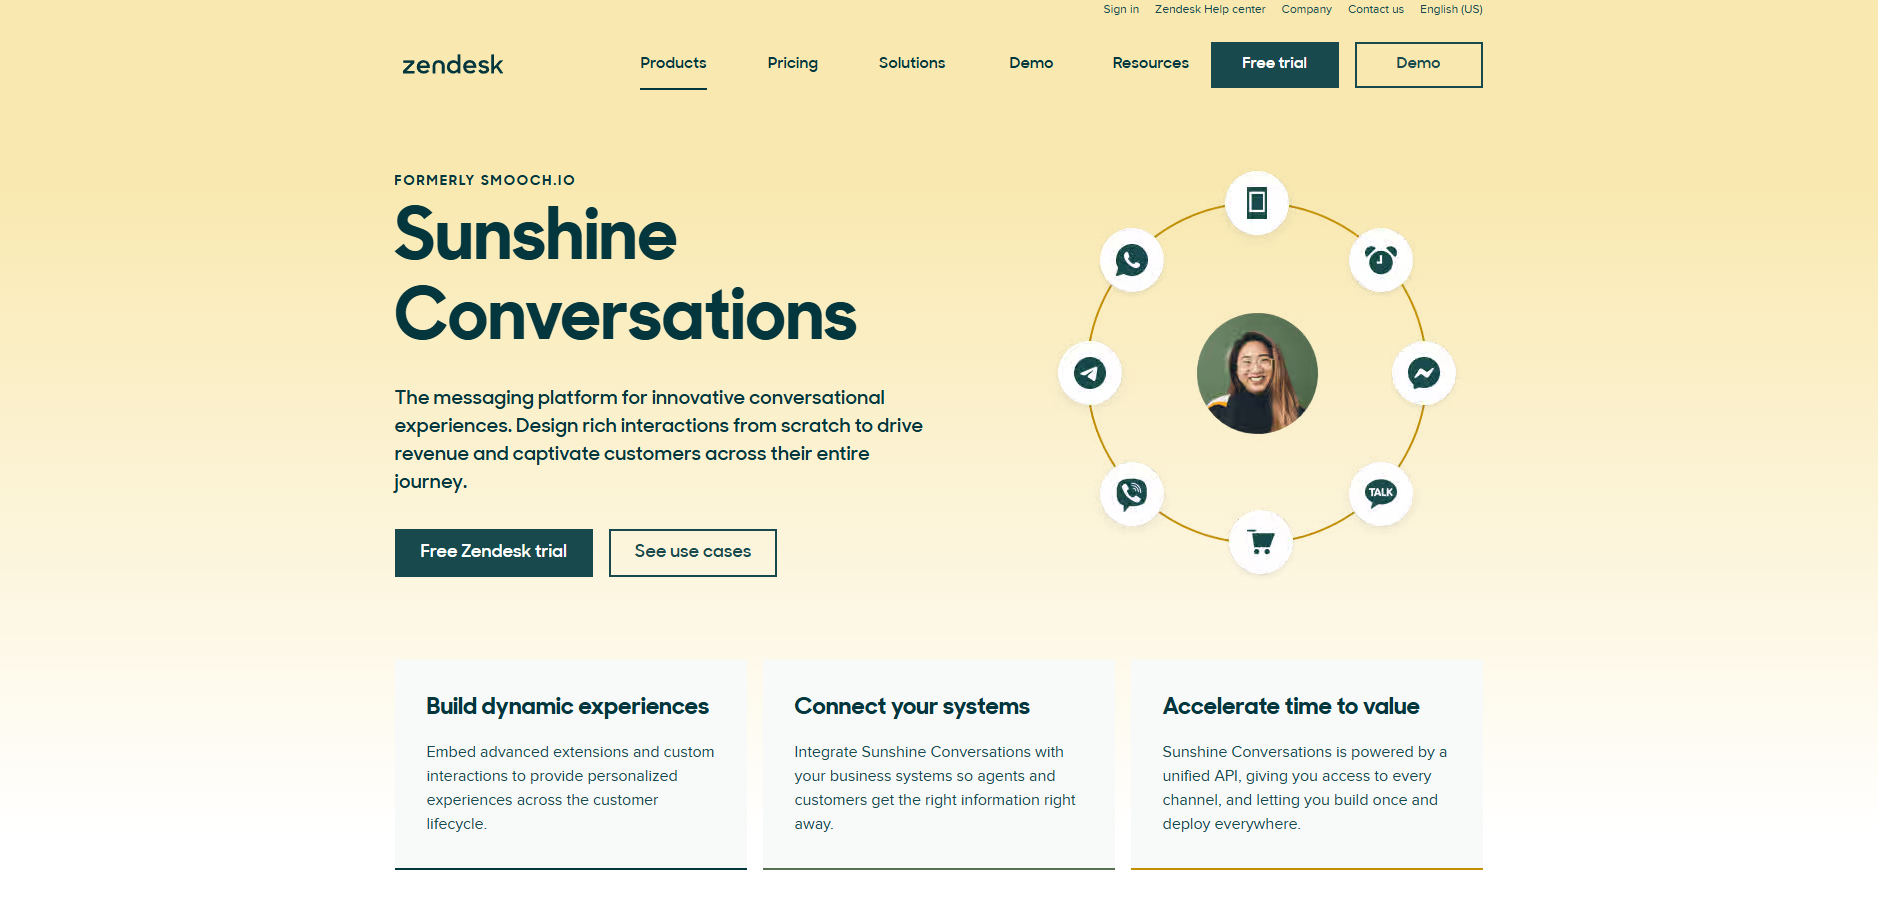Click the Connect your systems heading
The width and height of the screenshot is (1878, 920).
(912, 707)
